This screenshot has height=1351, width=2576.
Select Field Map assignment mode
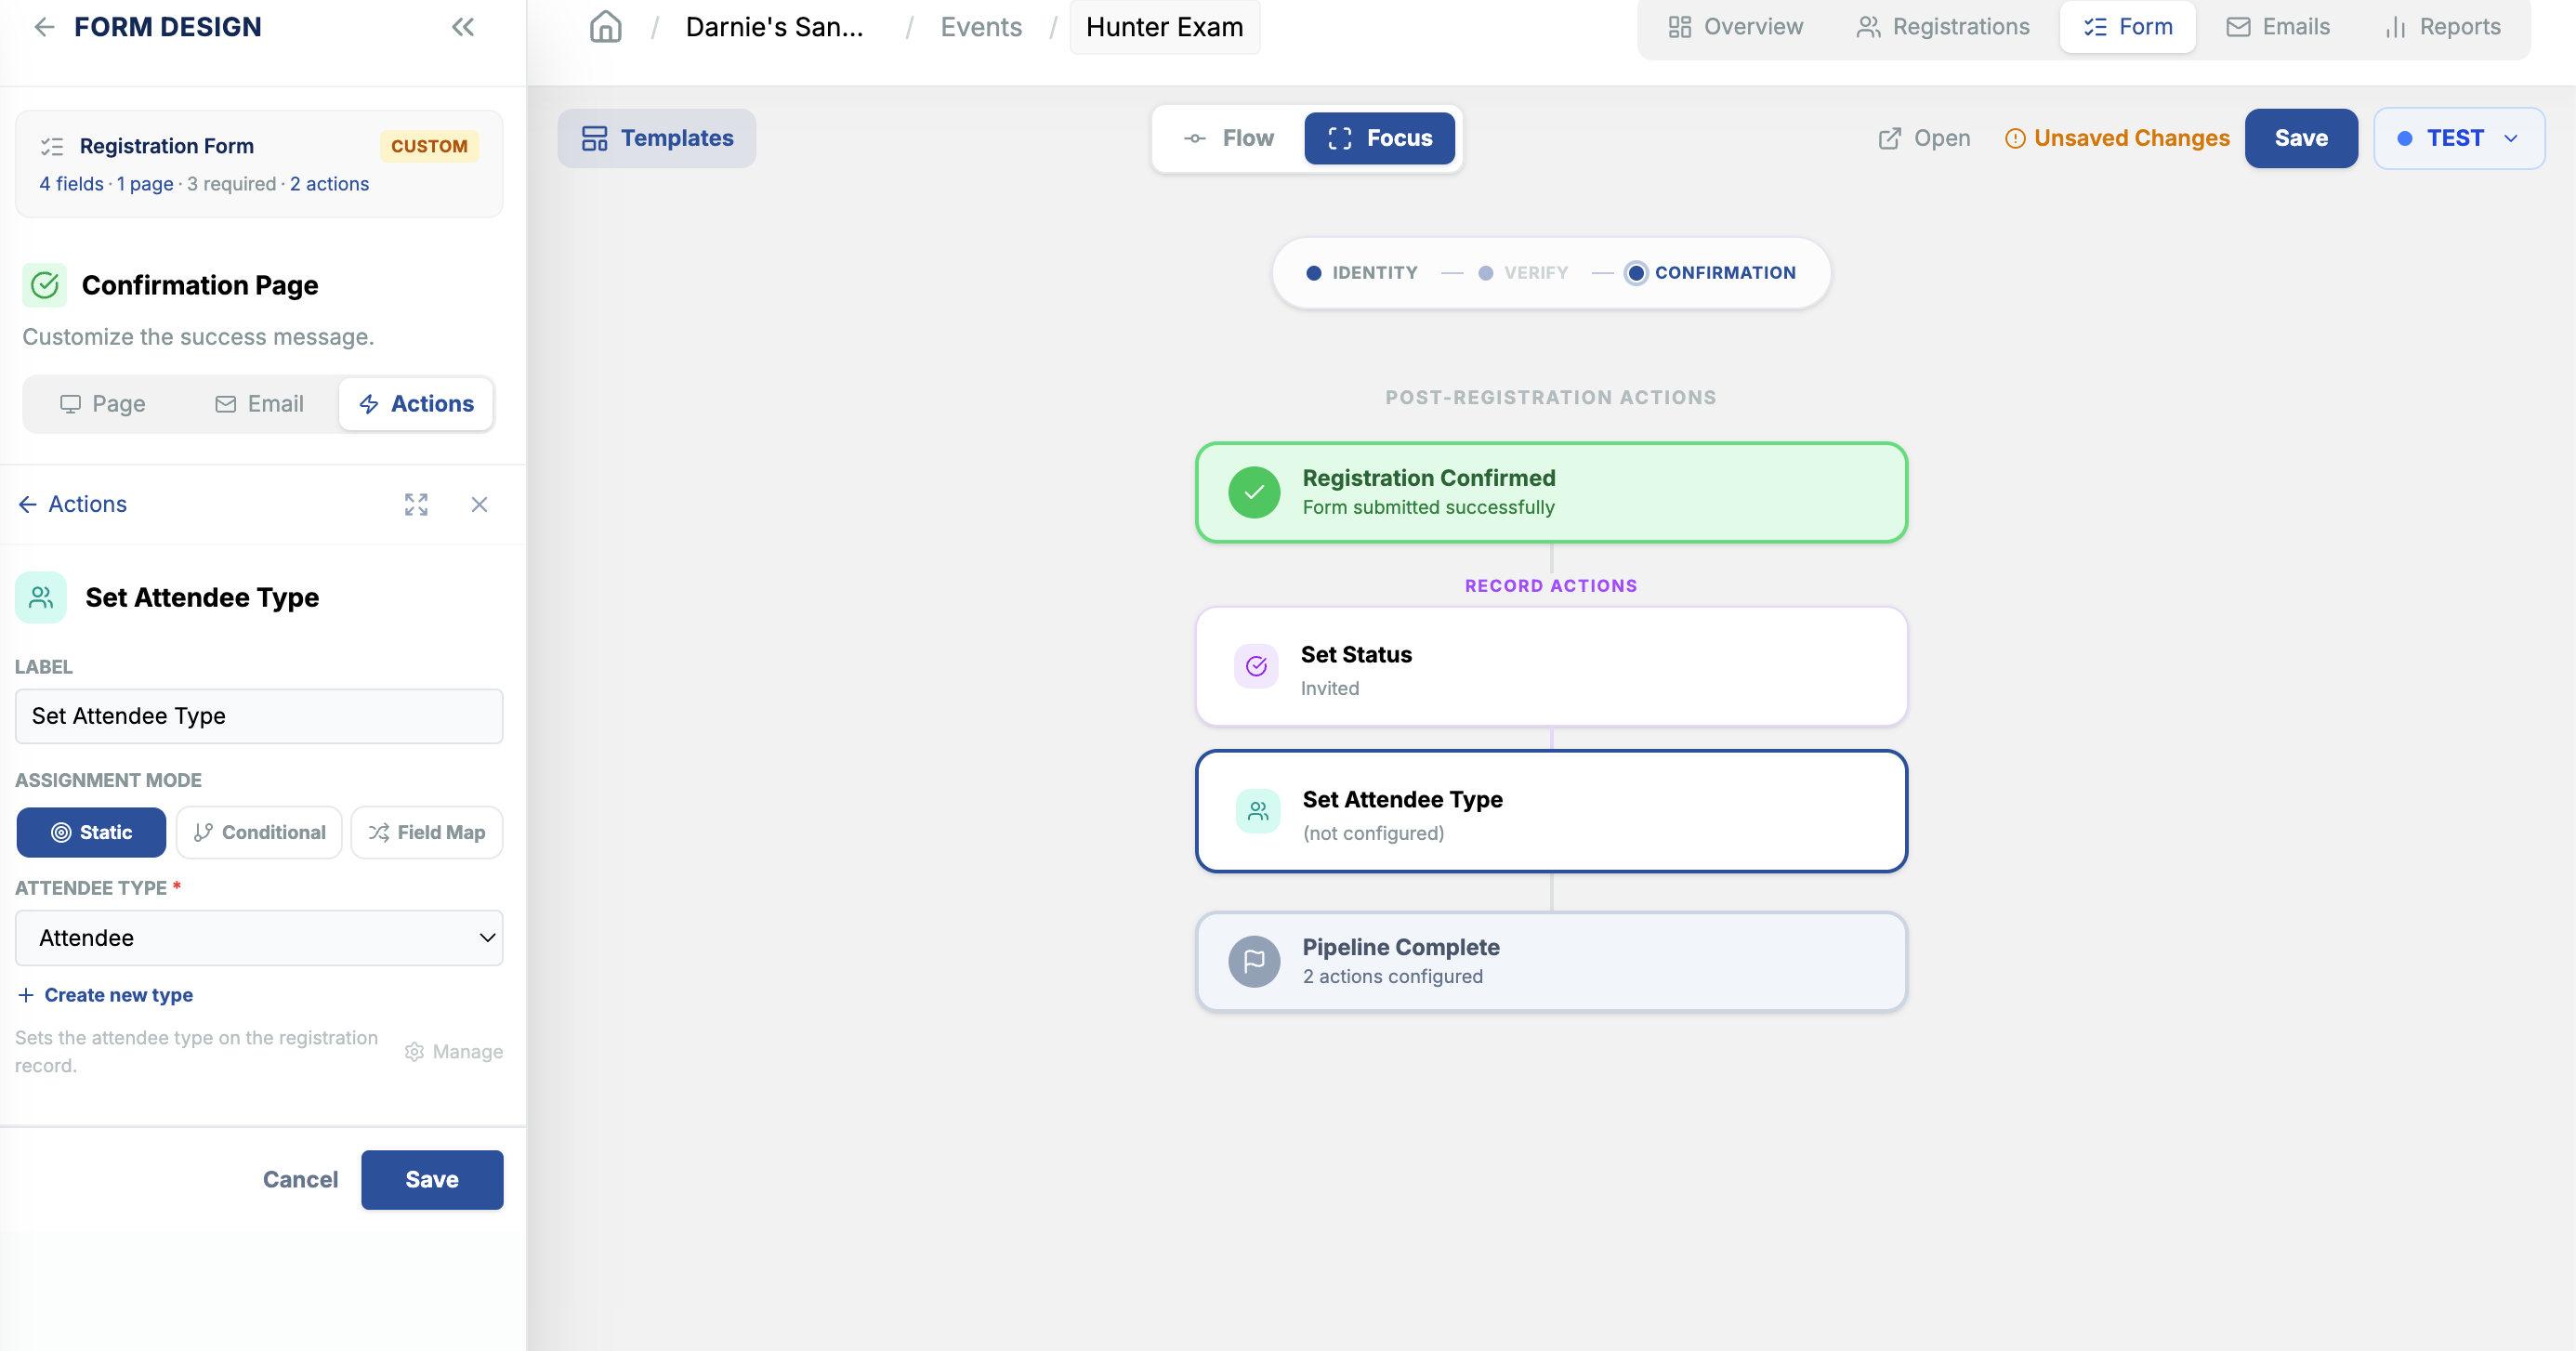point(427,832)
